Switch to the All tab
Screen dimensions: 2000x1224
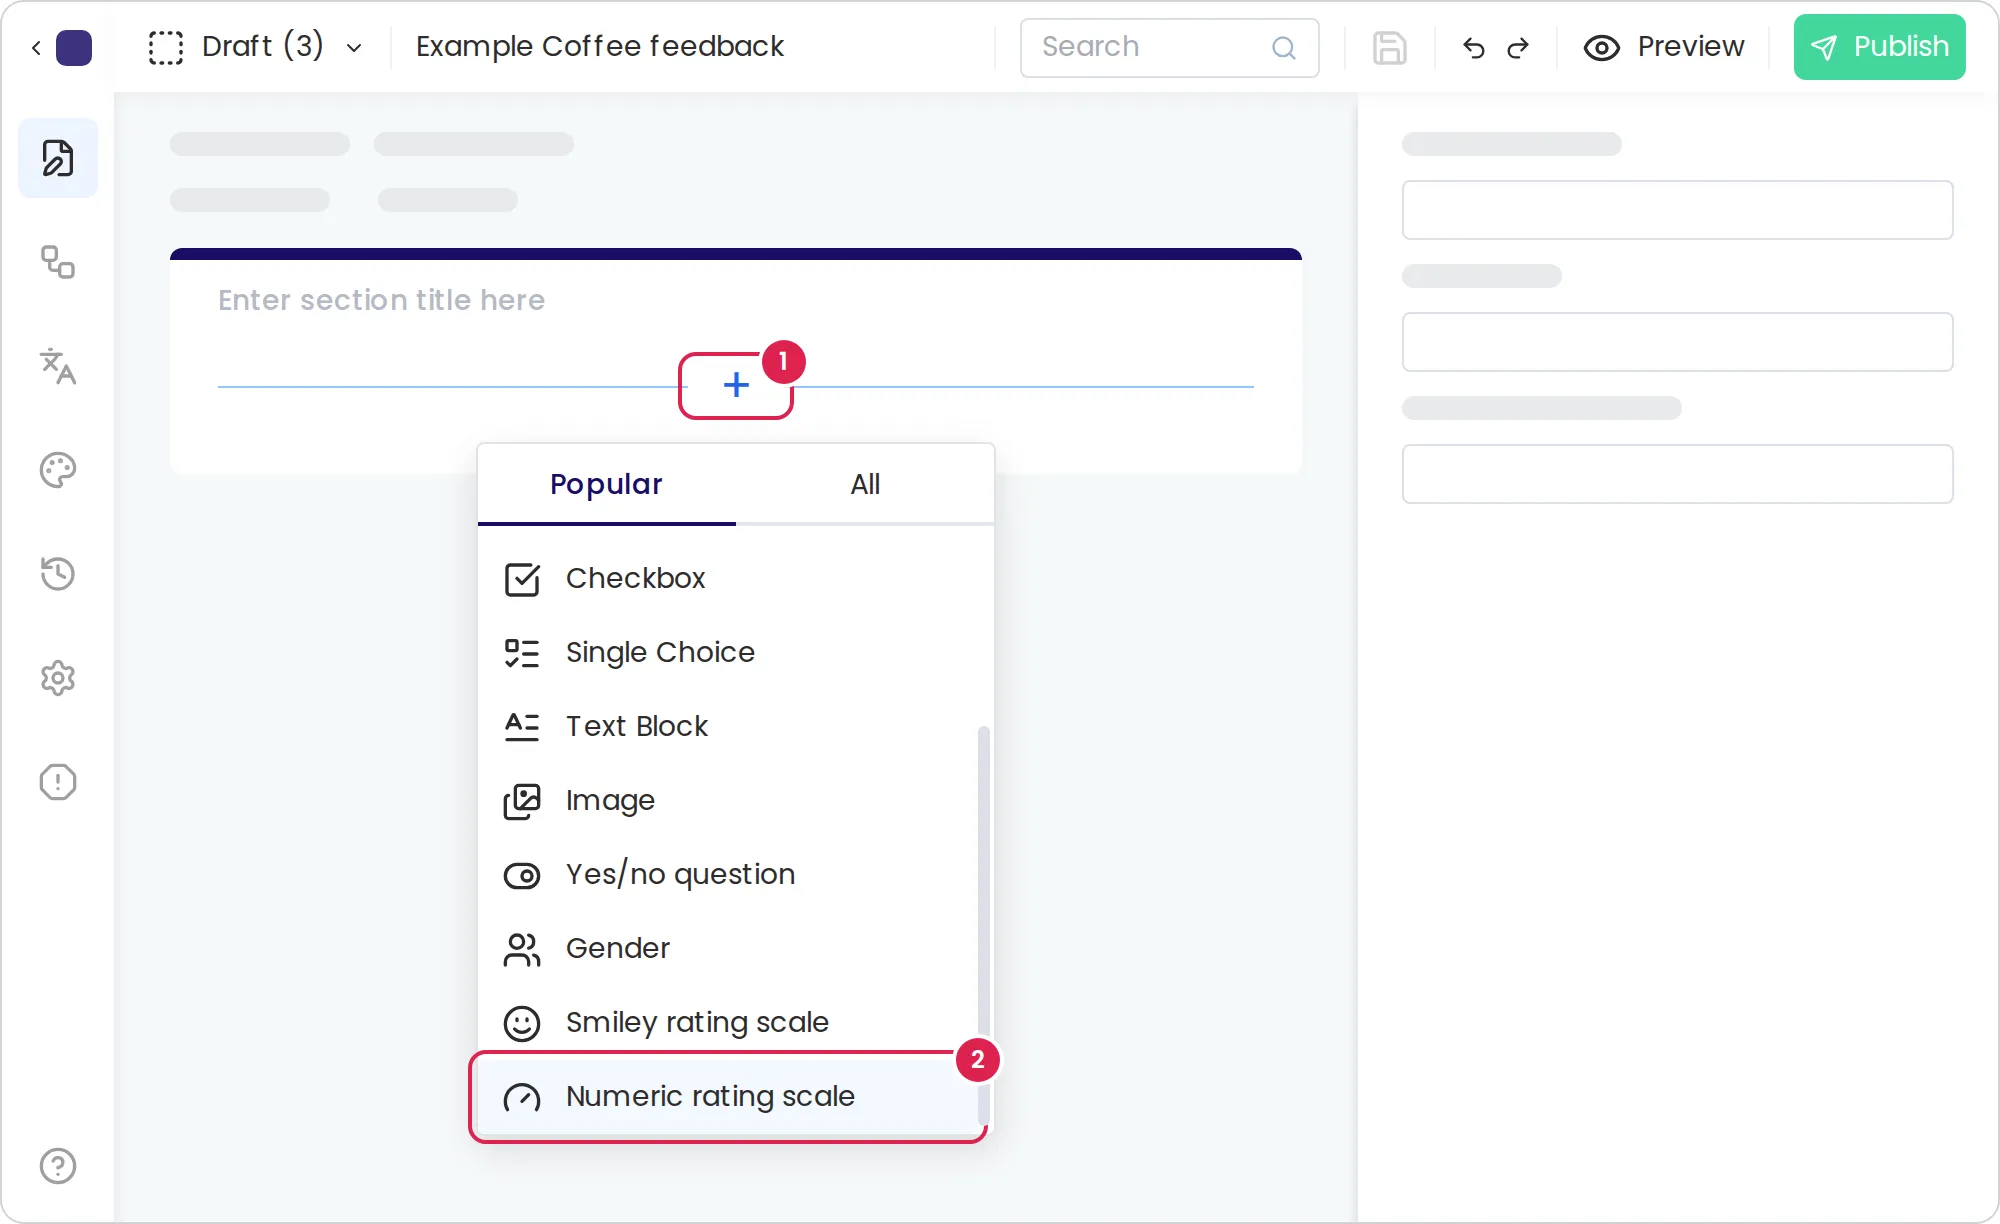[865, 484]
